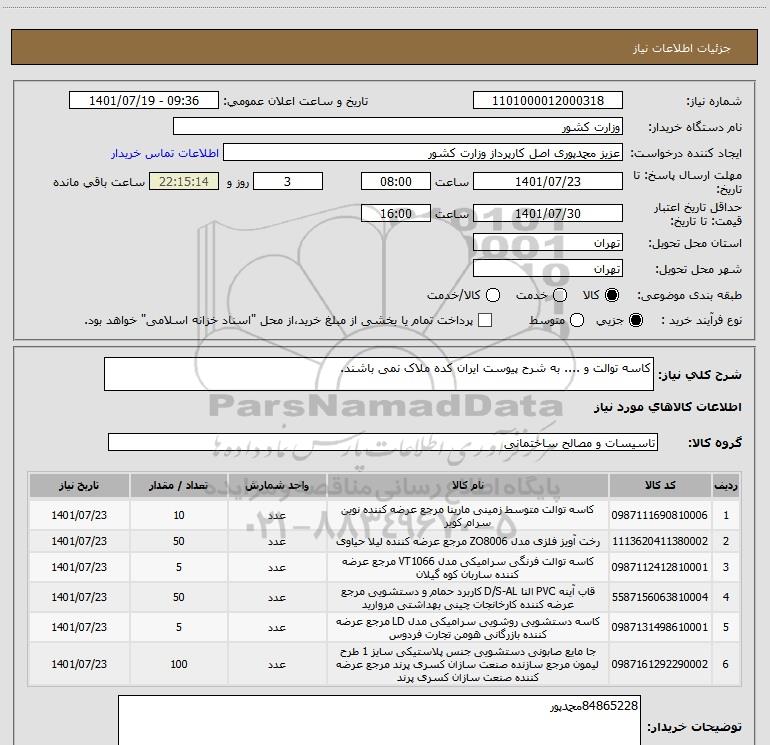Click the goods group field تاسیسات و مصالح ساختمانی
The image size is (770, 745).
pos(383,442)
